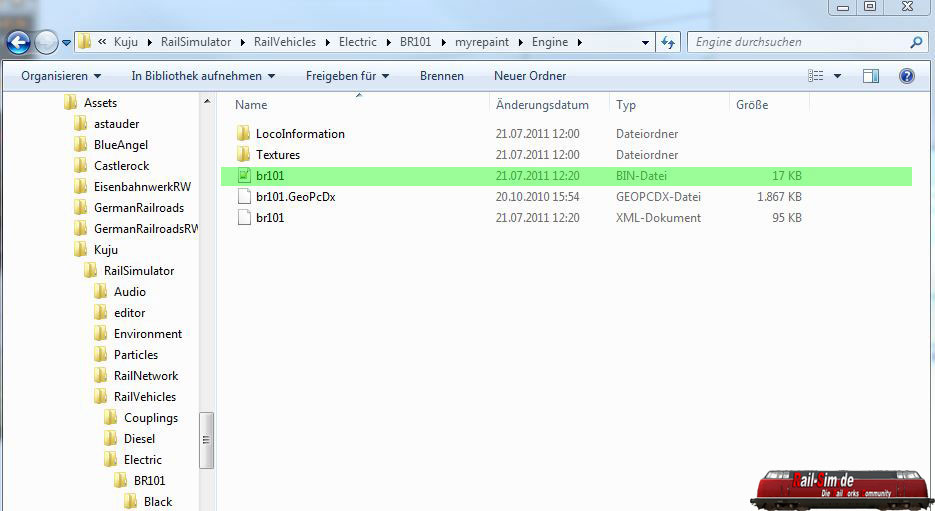Select the br101 XML-Dokument file icon

244,218
